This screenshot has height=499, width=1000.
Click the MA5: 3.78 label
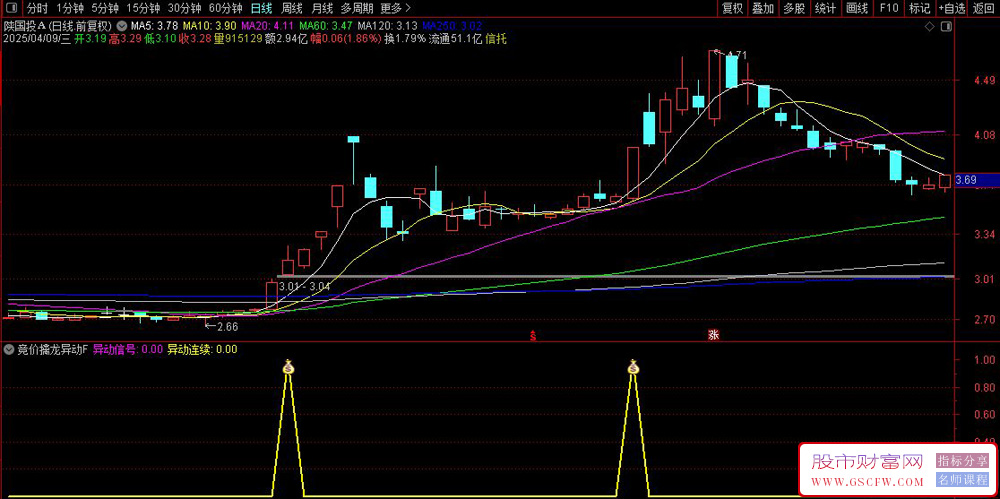click(154, 26)
